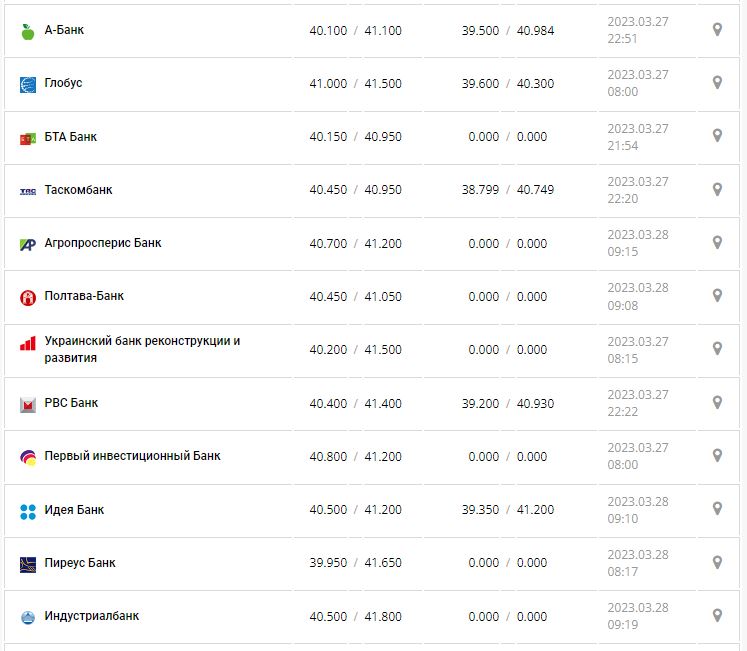Open map pin for Индустриалбанк
This screenshot has width=747, height=651.
[x=717, y=615]
